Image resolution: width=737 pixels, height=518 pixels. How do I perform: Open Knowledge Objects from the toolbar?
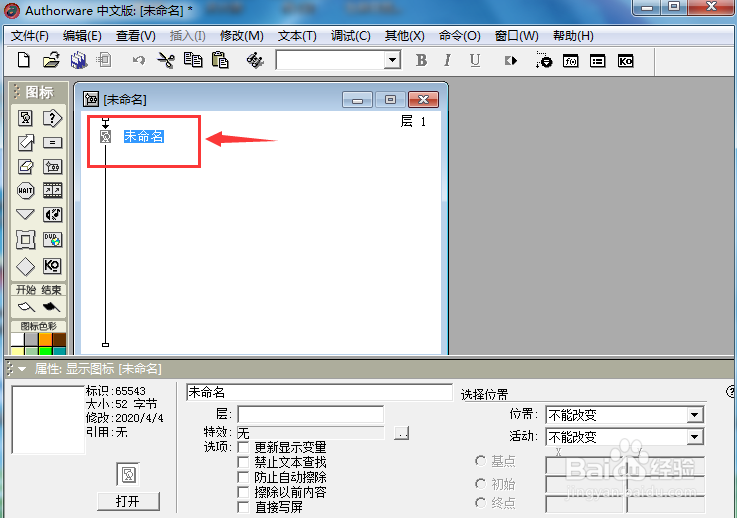[x=625, y=61]
